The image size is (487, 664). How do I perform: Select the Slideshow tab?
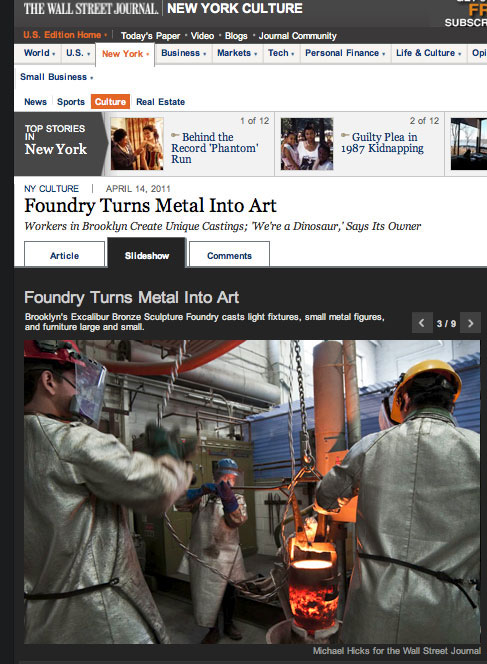pos(147,253)
